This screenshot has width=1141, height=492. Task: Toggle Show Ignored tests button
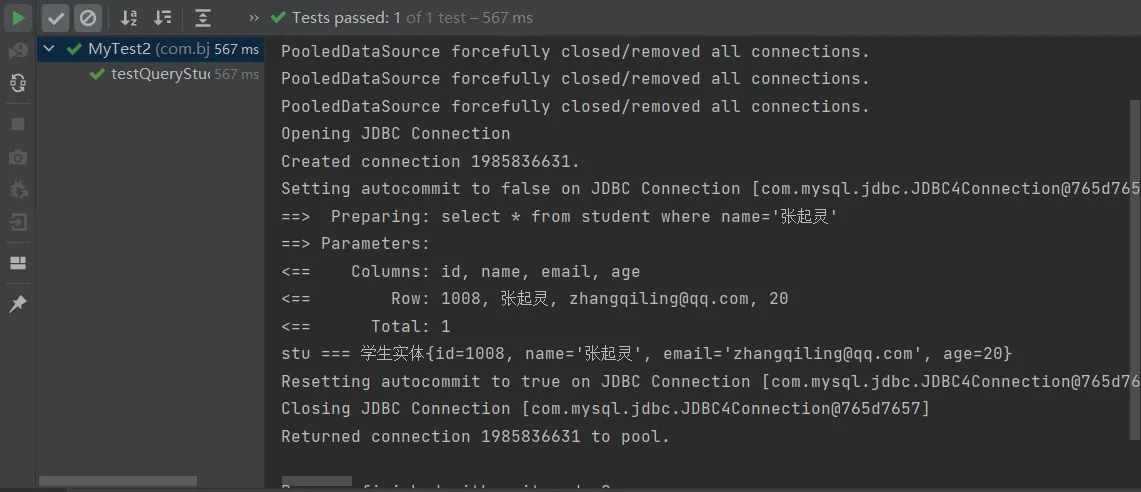click(88, 18)
